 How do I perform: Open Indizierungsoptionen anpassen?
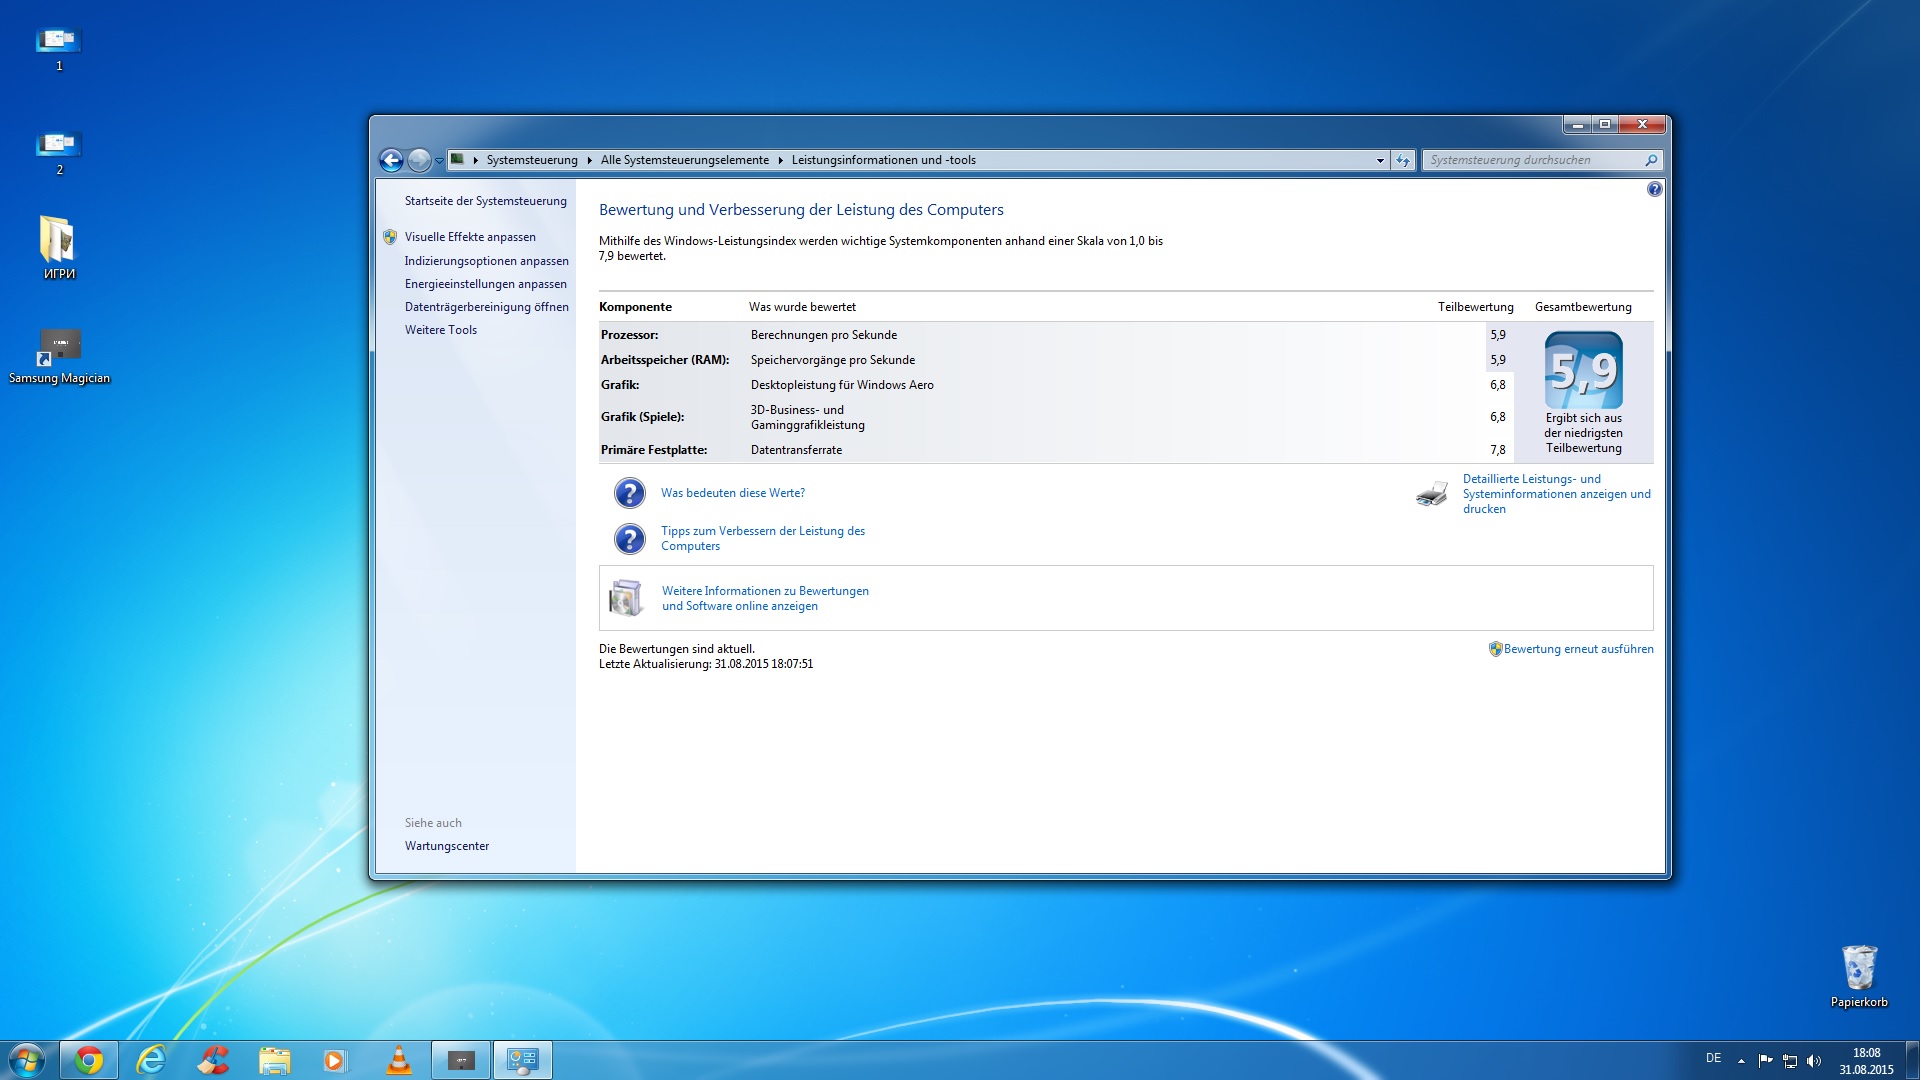(487, 261)
